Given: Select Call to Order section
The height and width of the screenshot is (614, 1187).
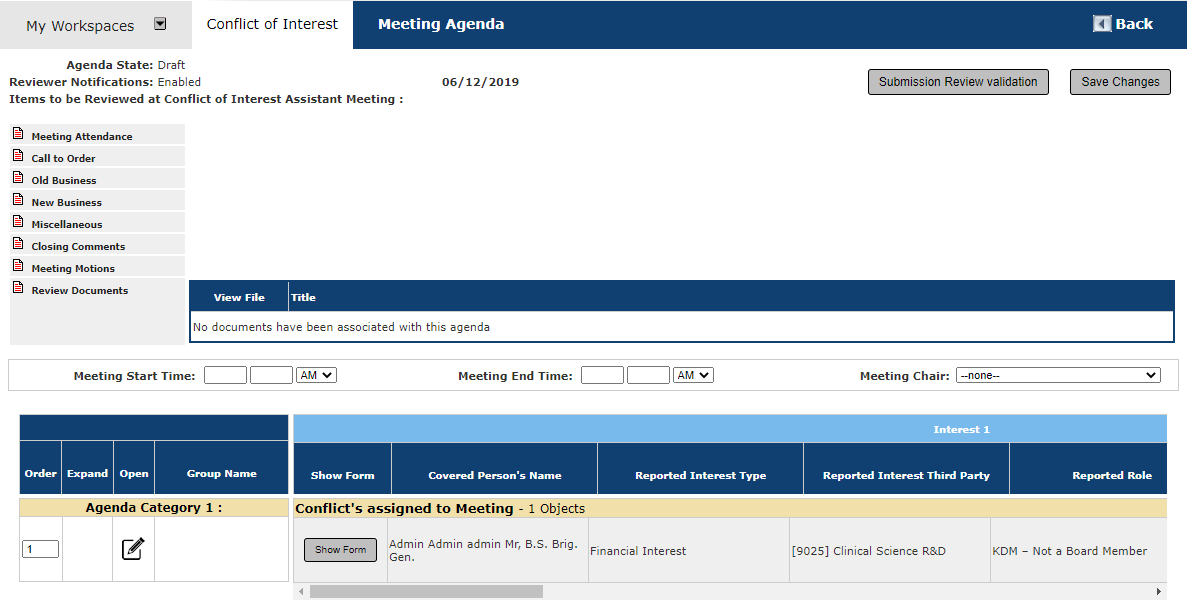Looking at the screenshot, I should tap(64, 158).
